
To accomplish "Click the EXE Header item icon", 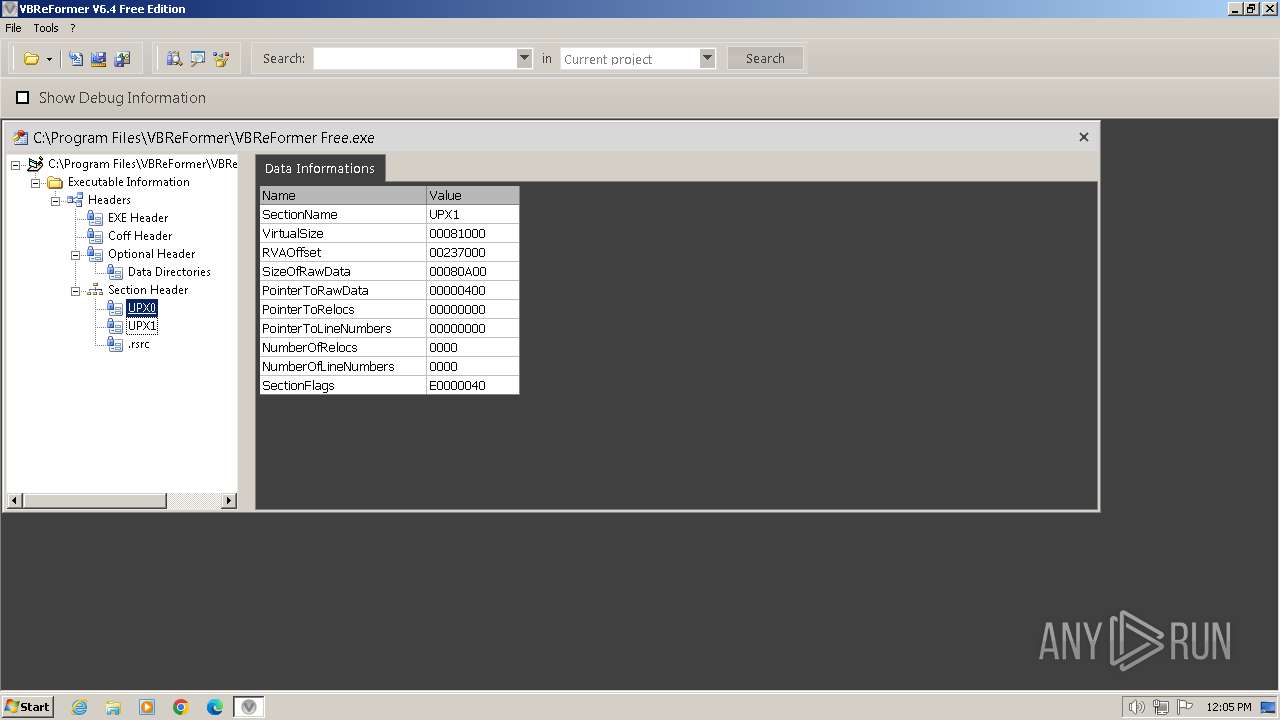I will [x=95, y=218].
